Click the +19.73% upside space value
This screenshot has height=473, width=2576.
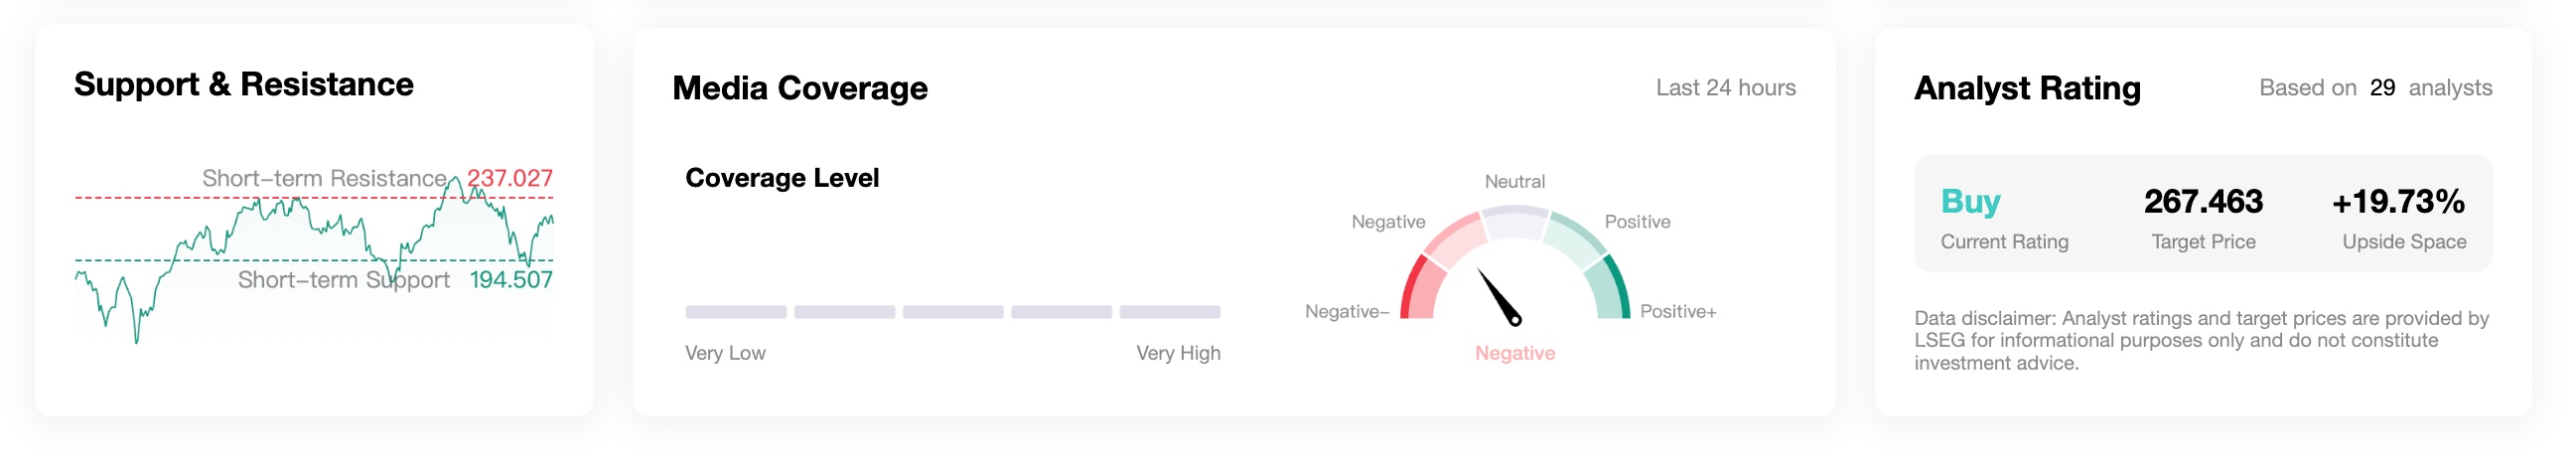coord(2398,202)
